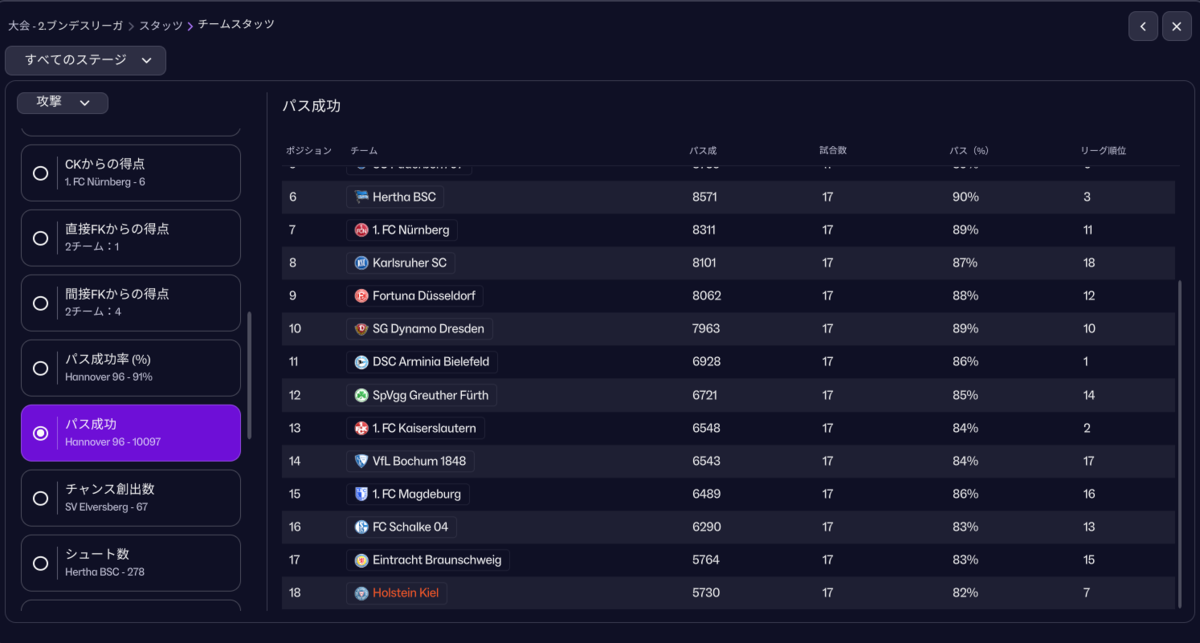Select the シュート数 stat option
The width and height of the screenshot is (1200, 643).
coord(131,563)
